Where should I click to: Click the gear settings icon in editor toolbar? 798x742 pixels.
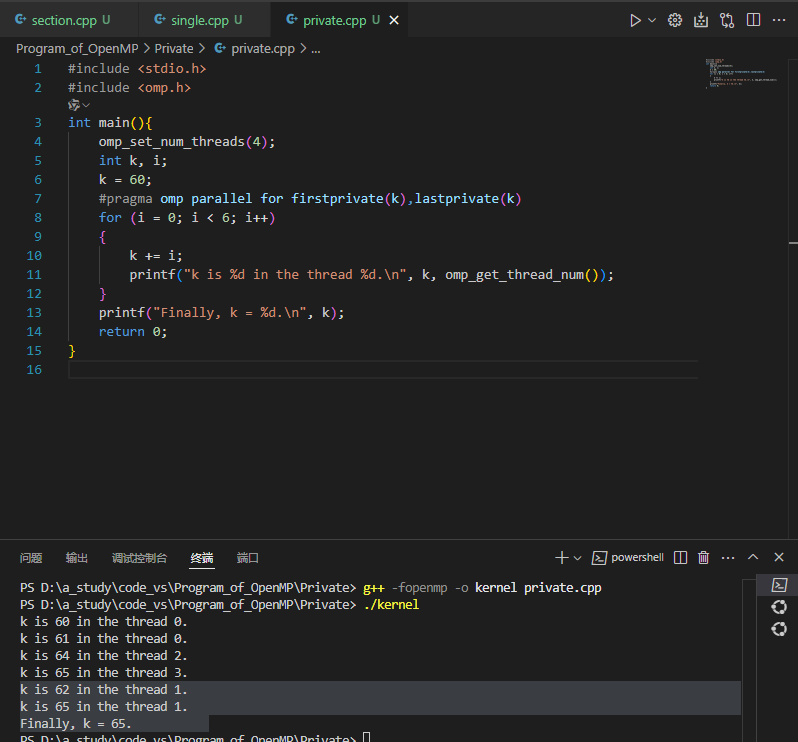[675, 20]
